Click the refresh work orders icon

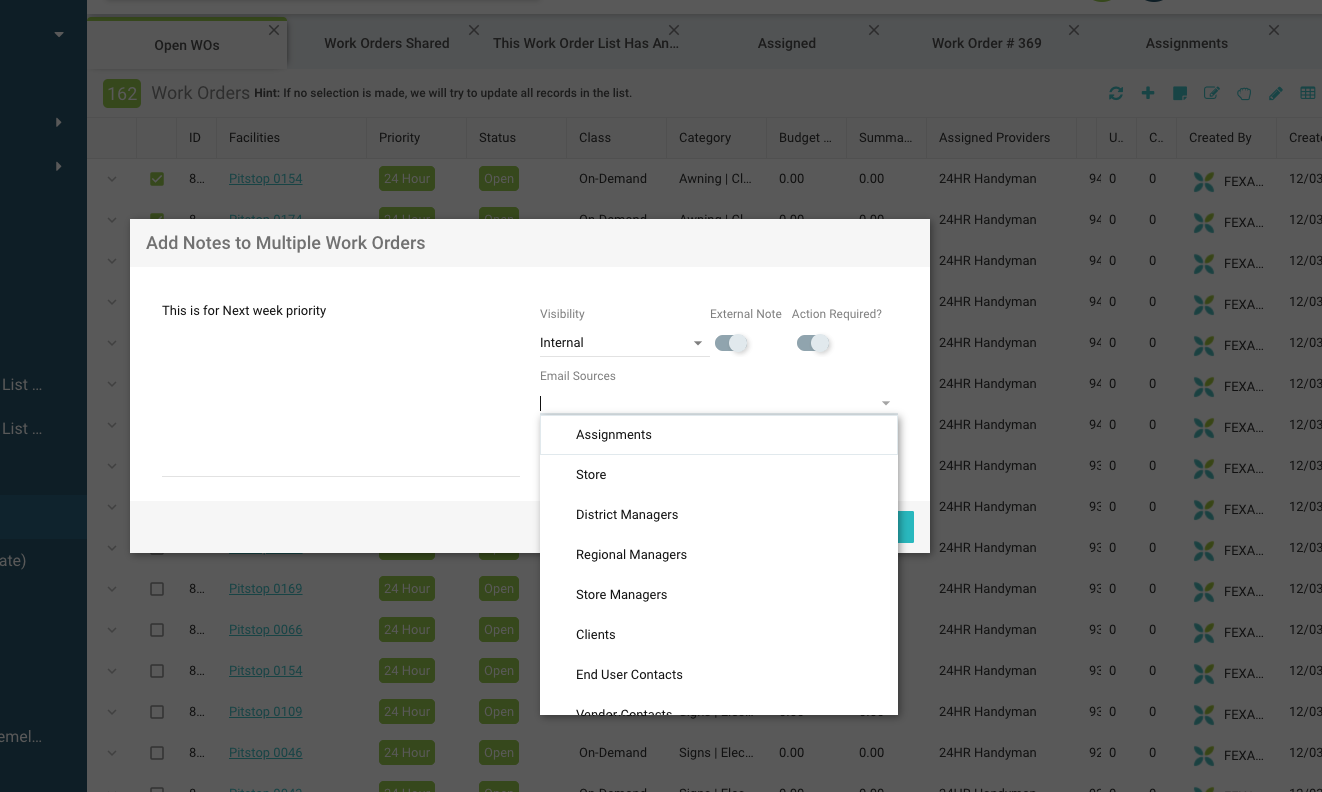(1116, 93)
